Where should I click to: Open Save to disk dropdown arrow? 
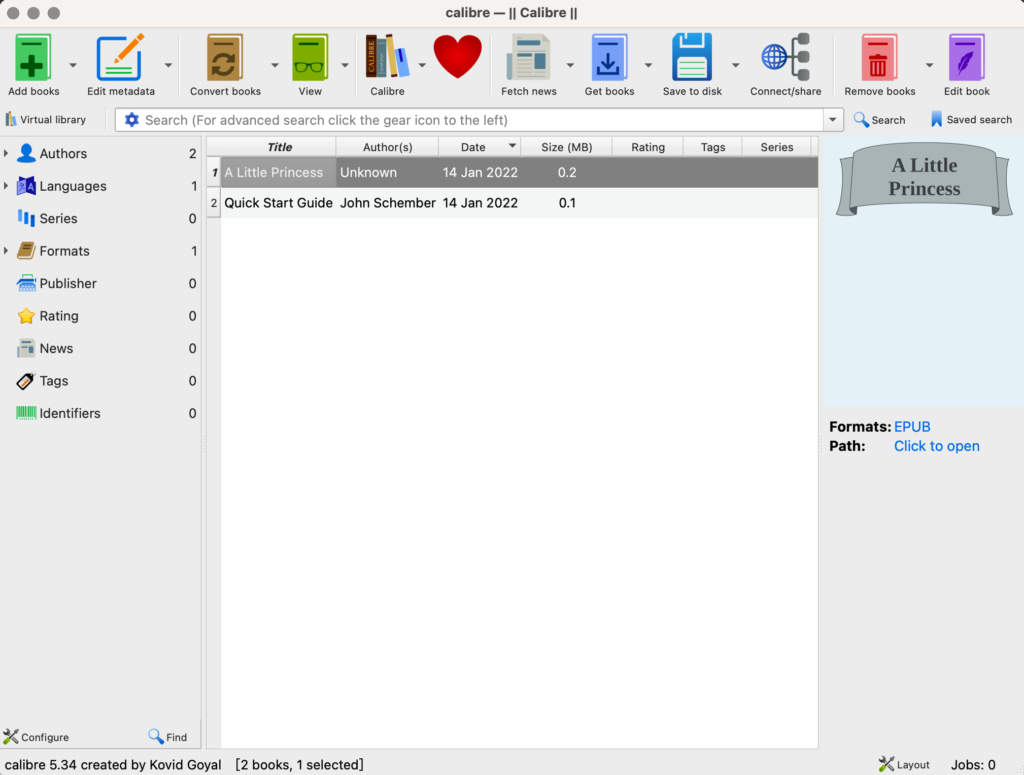tap(735, 65)
